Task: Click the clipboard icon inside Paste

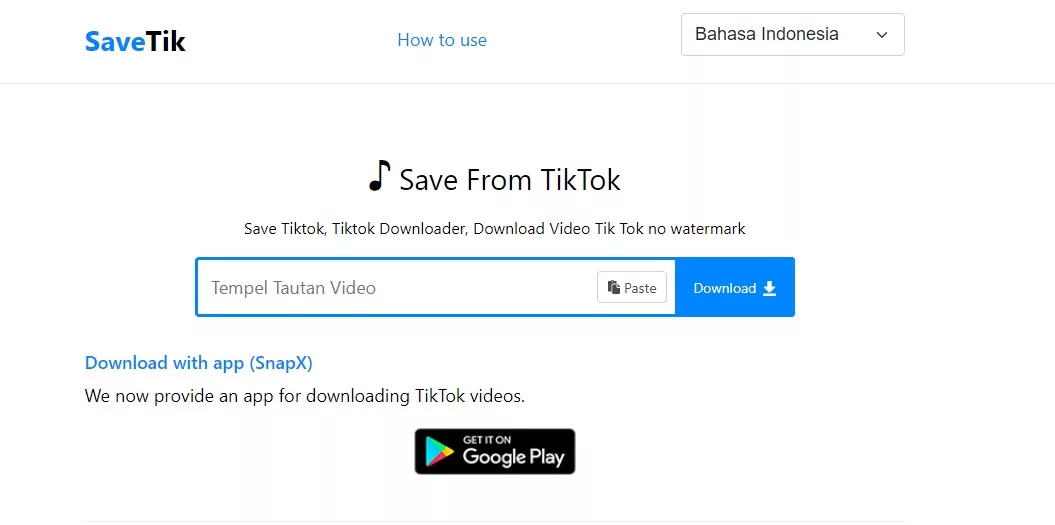Action: [x=614, y=287]
